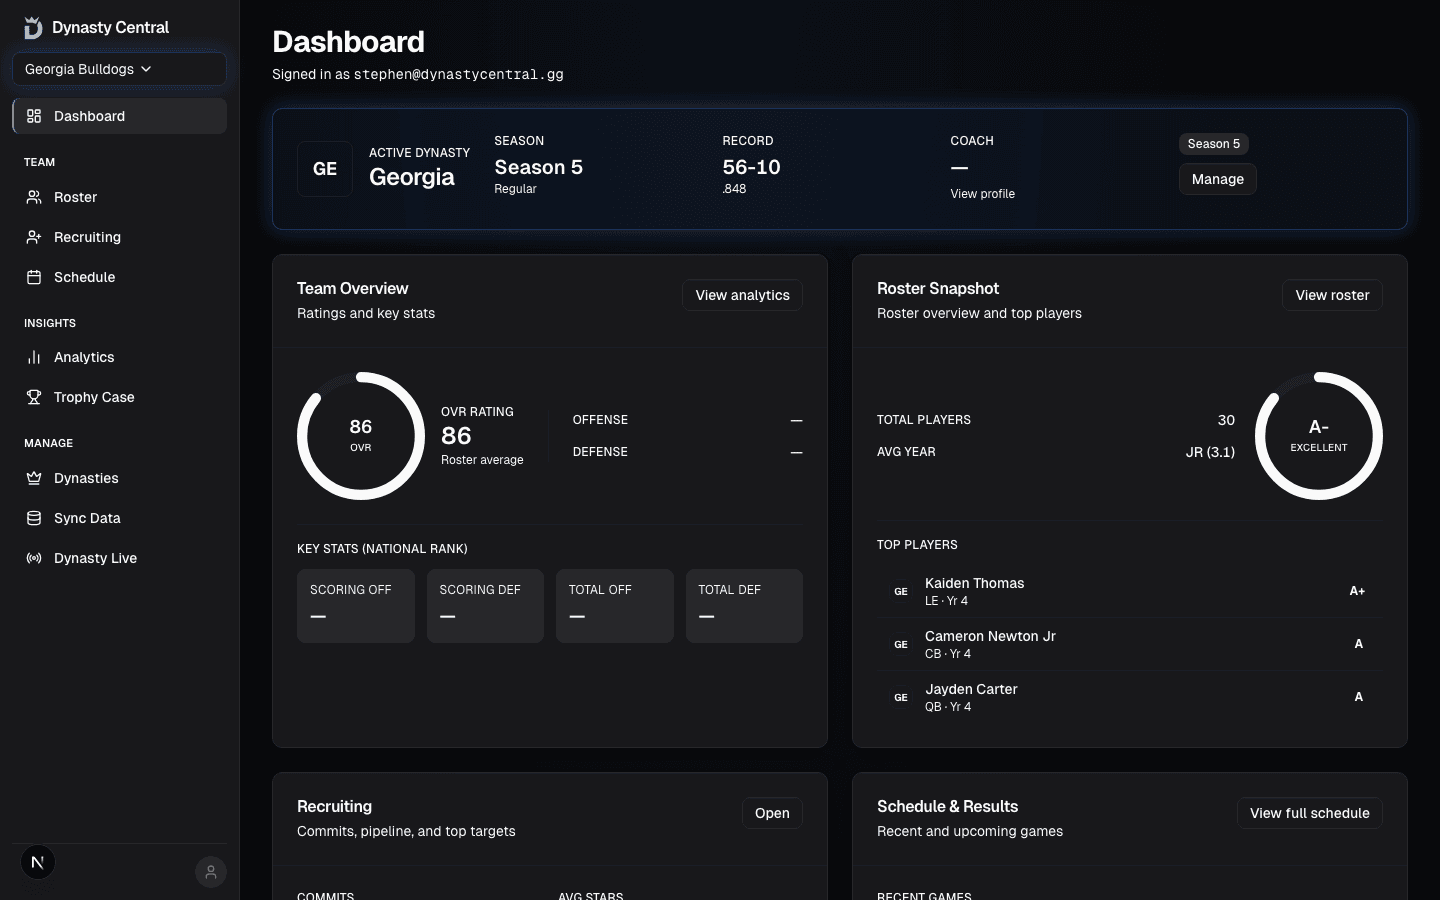Click the Recruiting add-person icon
Viewport: 1440px width, 900px height.
coord(34,237)
